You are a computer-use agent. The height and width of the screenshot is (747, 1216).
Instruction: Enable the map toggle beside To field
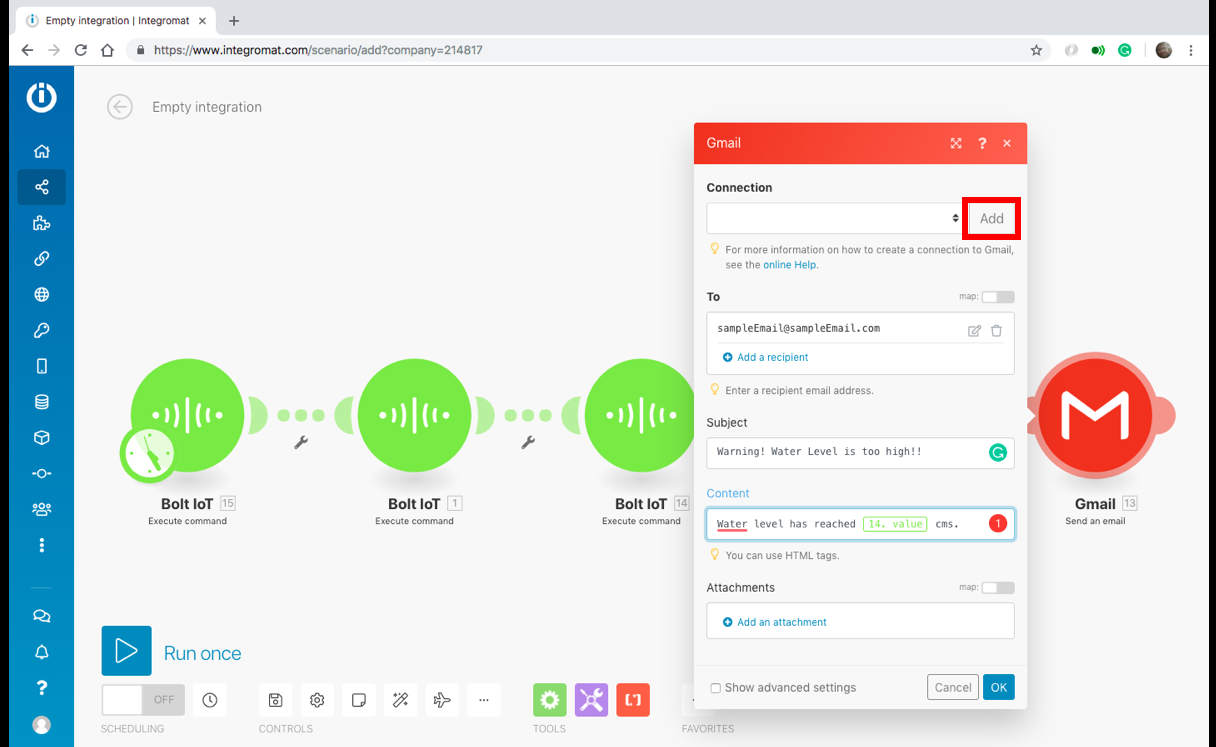[997, 296]
